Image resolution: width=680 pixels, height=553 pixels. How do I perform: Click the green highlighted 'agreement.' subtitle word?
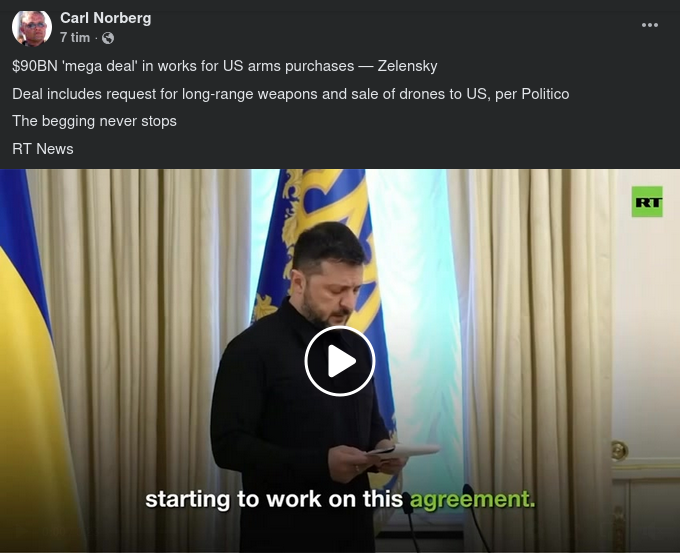472,499
